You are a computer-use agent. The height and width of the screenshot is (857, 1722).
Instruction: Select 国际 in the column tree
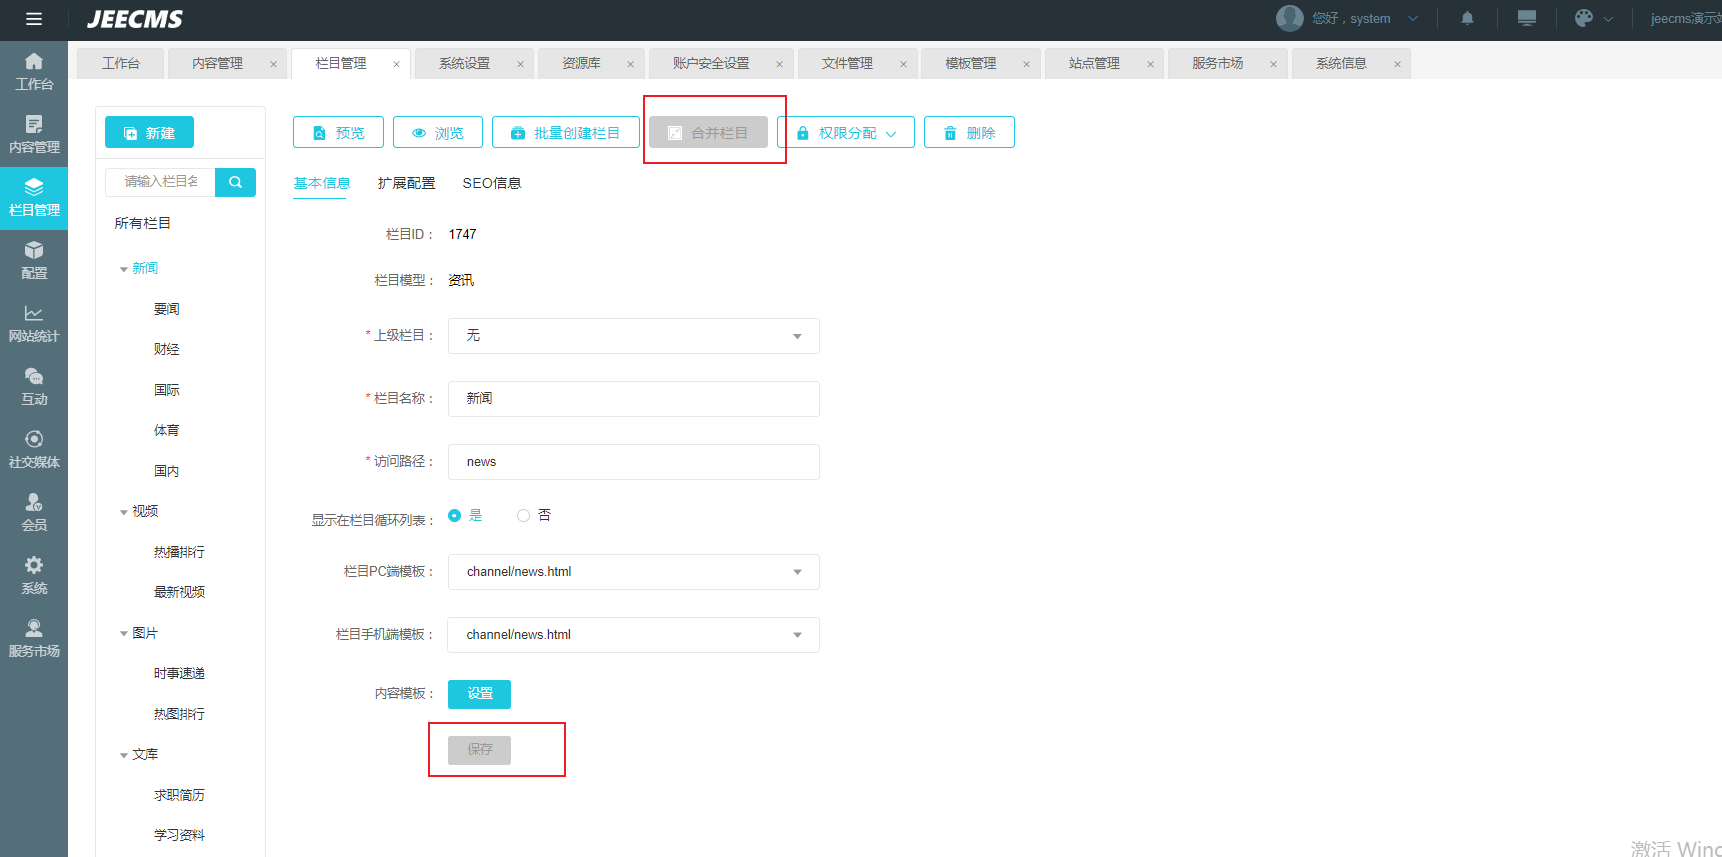pyautogui.click(x=167, y=391)
